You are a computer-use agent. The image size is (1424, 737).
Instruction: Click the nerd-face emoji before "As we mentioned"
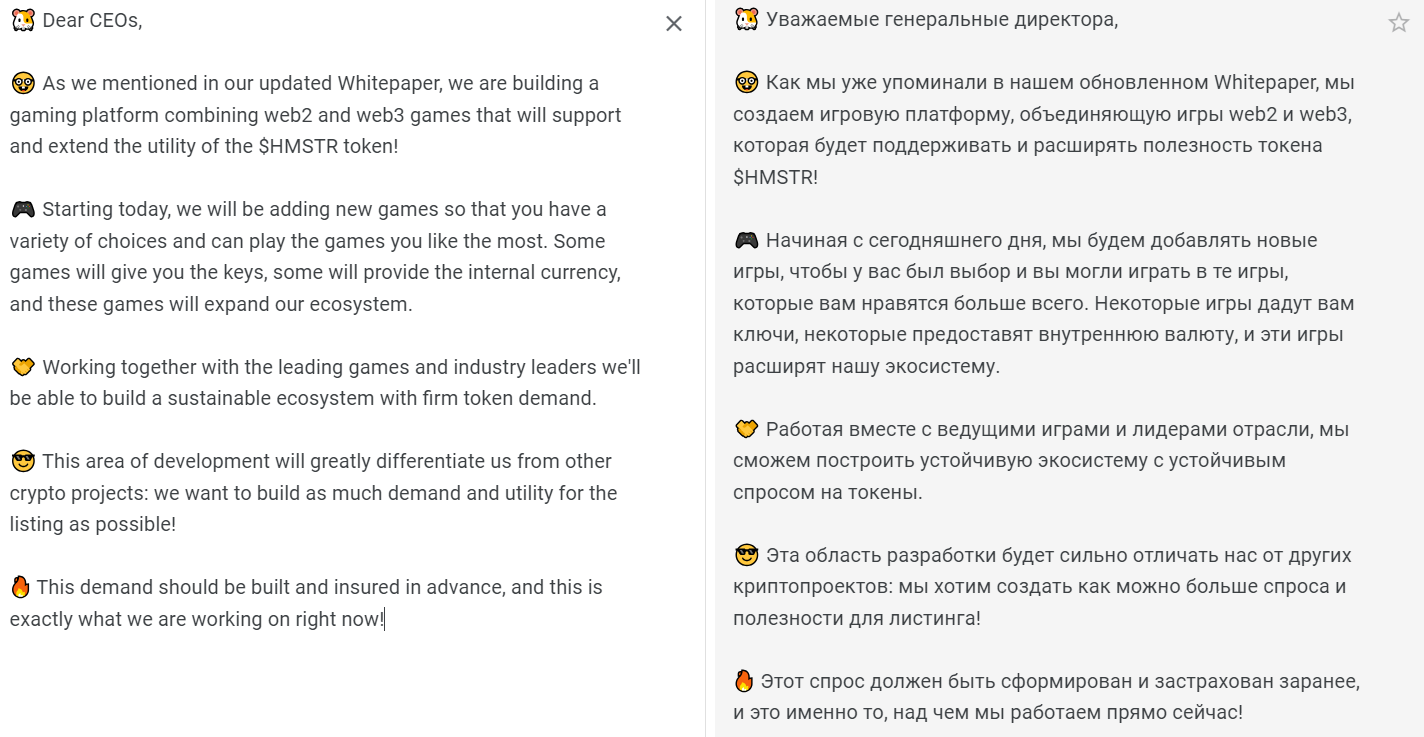click(x=22, y=84)
